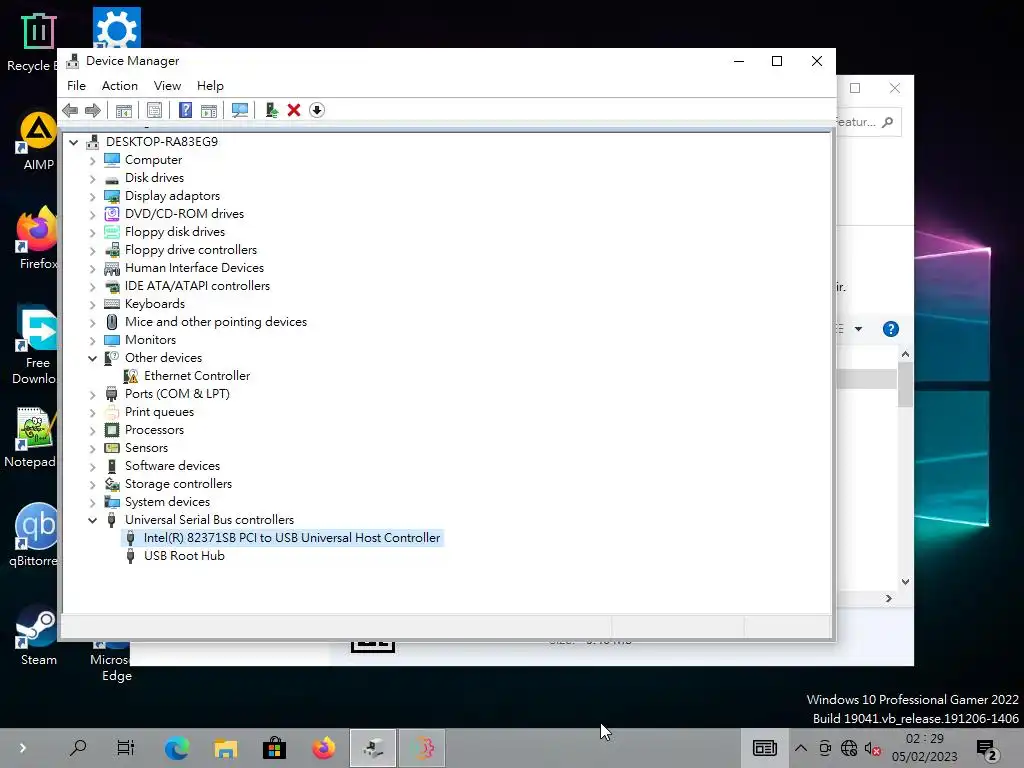Select the Recycle Bin desktop icon
This screenshot has height=768, width=1024.
pos(34,42)
